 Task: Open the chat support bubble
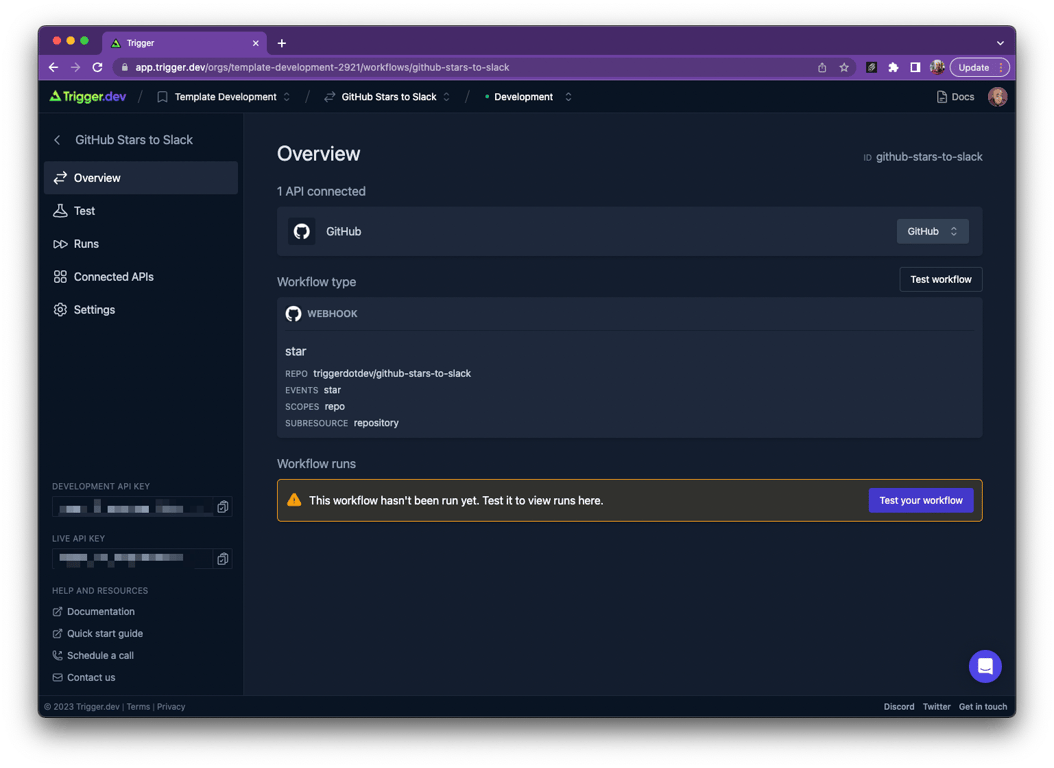click(985, 666)
